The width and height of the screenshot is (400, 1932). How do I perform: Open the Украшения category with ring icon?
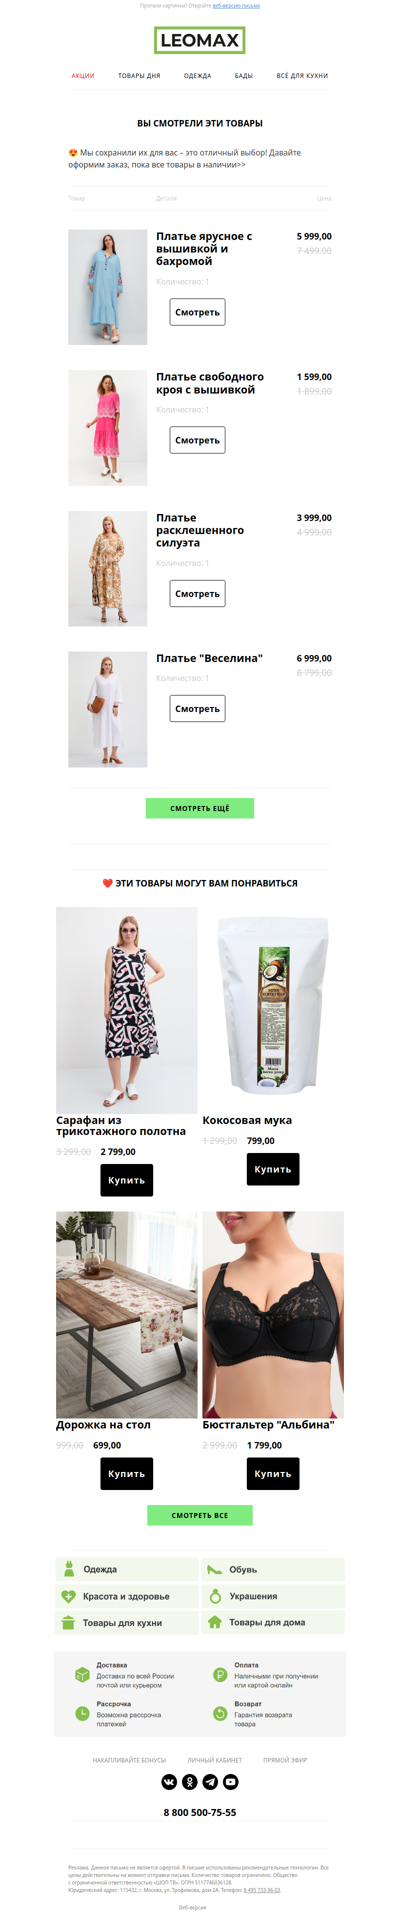coord(273,1596)
